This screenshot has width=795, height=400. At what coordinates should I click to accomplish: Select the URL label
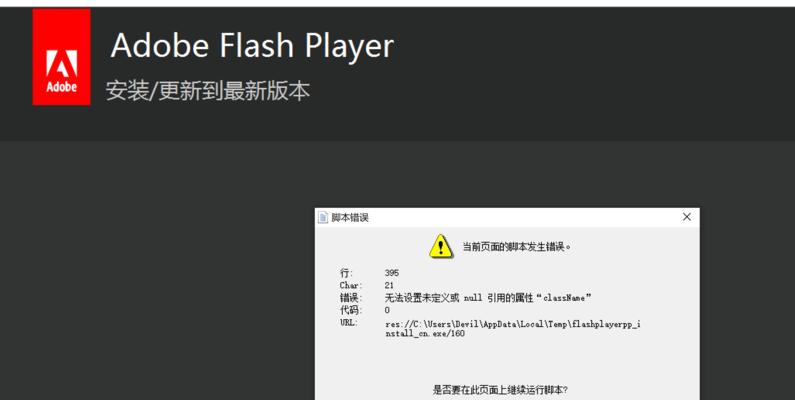[x=348, y=322]
